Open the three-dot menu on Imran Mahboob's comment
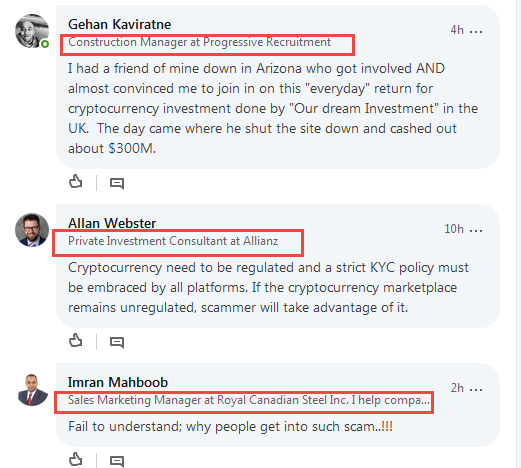Image resolution: width=521 pixels, height=468 pixels. pos(476,389)
